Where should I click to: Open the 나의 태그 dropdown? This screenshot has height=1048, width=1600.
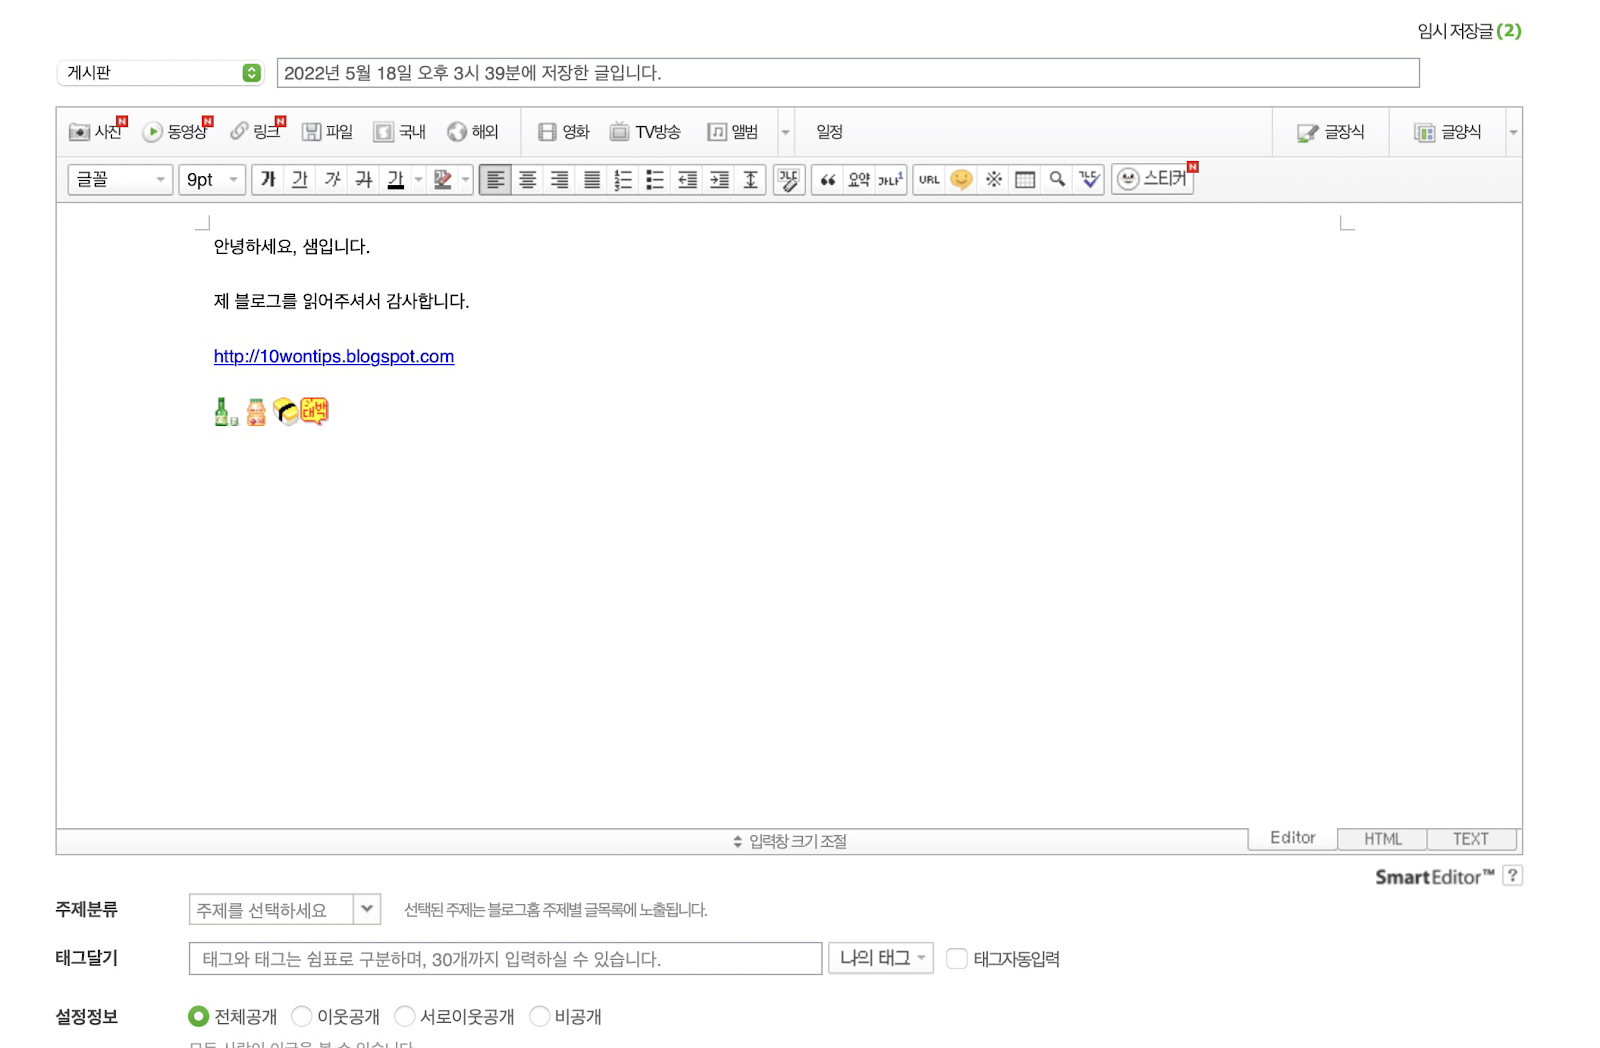[x=881, y=958]
